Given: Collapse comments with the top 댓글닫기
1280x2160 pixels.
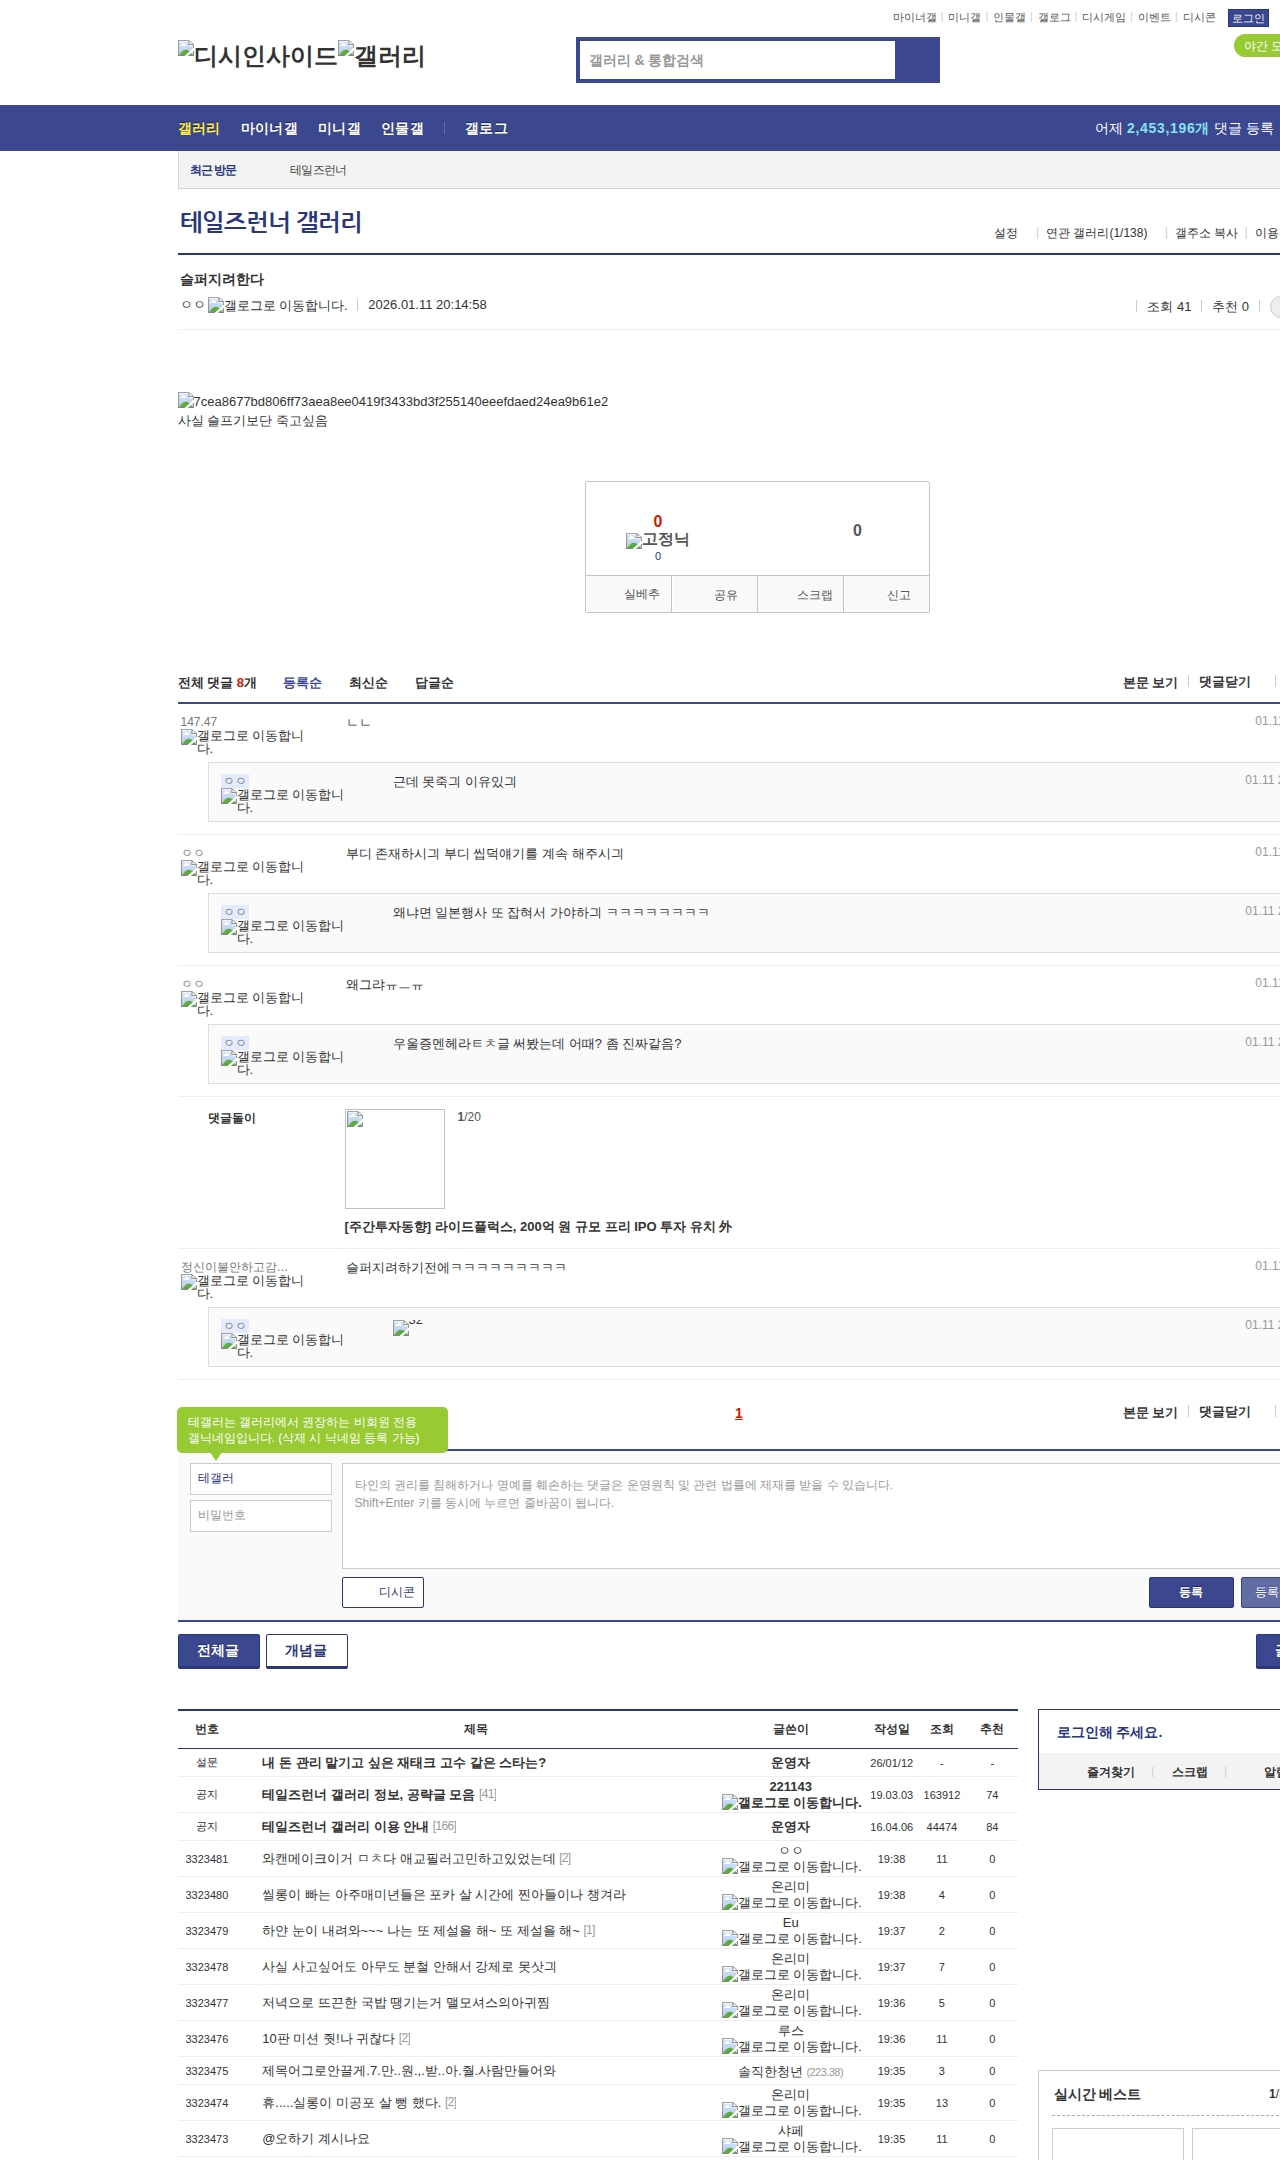Looking at the screenshot, I should [x=1224, y=682].
